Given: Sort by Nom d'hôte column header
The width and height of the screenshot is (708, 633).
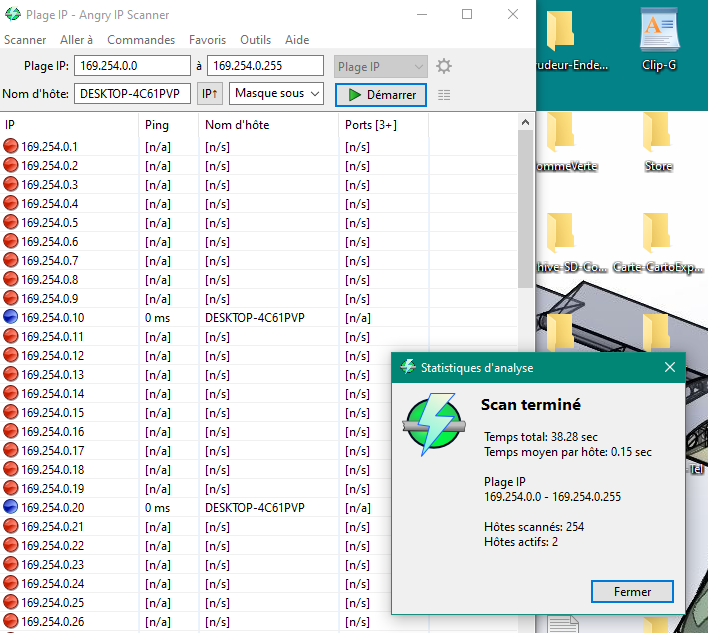Looking at the screenshot, I should click(268, 125).
